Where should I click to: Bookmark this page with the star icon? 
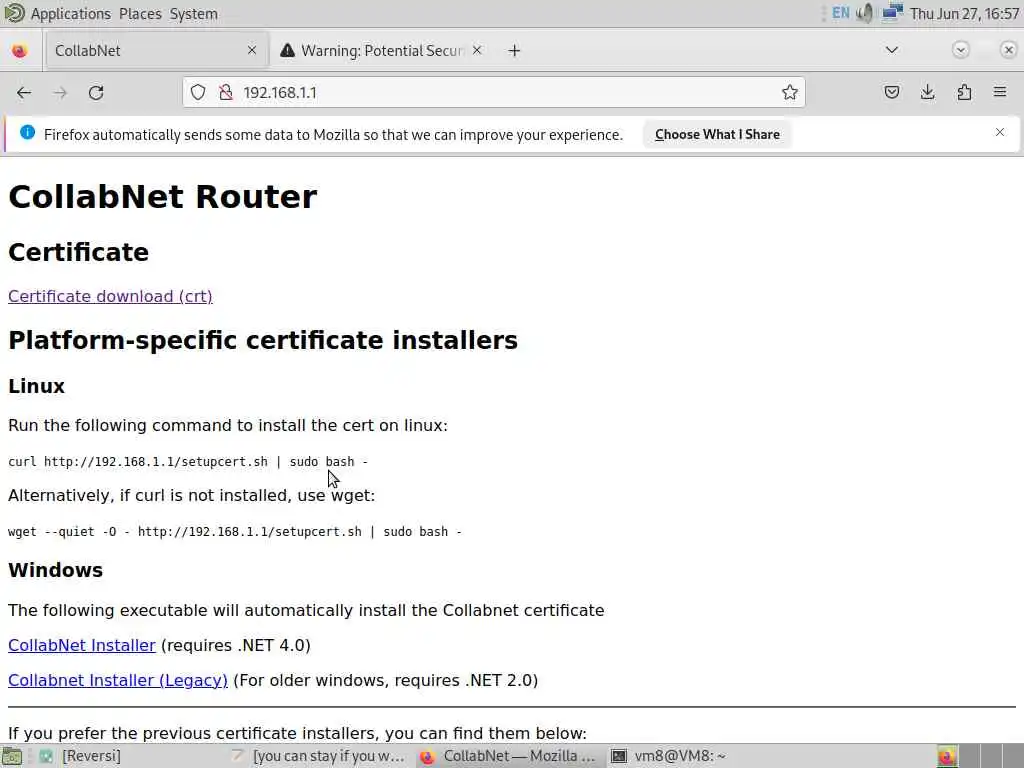790,93
